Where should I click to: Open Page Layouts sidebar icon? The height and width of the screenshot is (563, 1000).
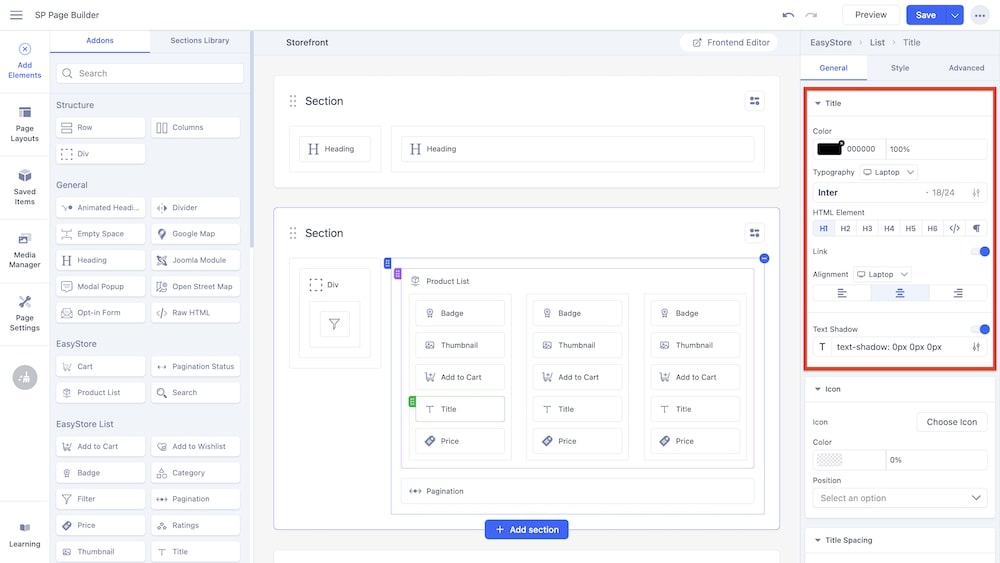(25, 124)
